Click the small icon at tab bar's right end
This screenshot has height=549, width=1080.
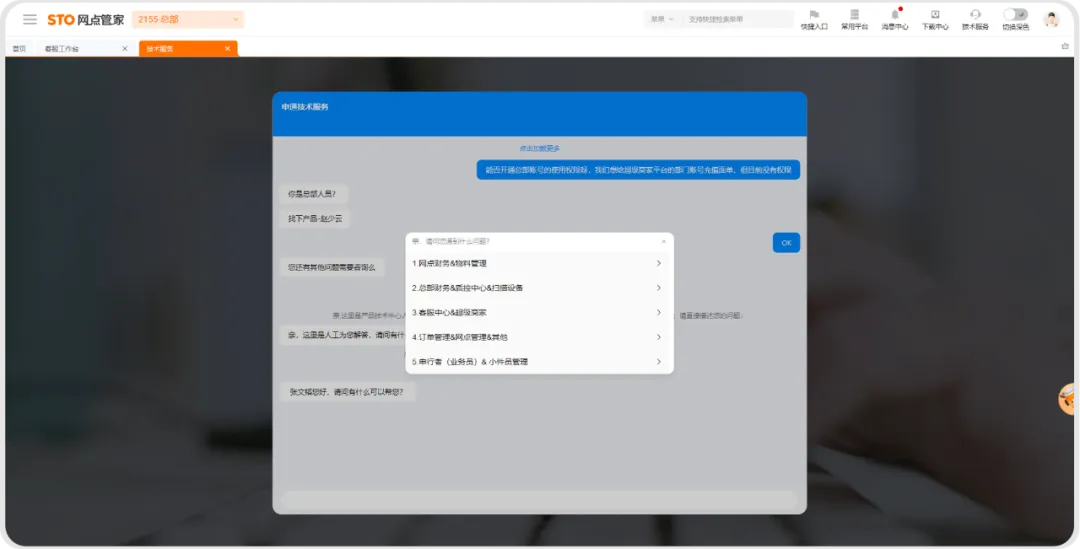(x=1065, y=47)
